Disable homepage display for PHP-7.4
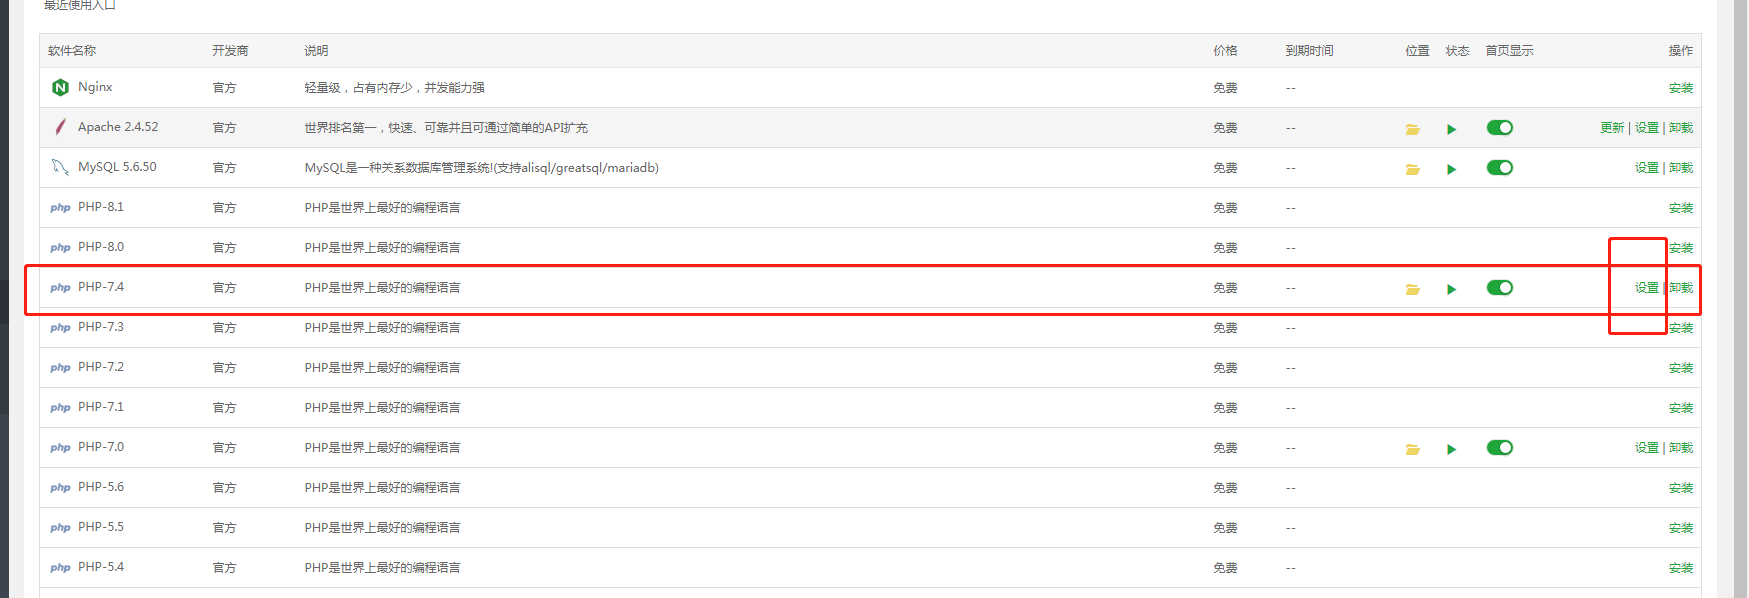This screenshot has height=598, width=1749. coord(1500,288)
